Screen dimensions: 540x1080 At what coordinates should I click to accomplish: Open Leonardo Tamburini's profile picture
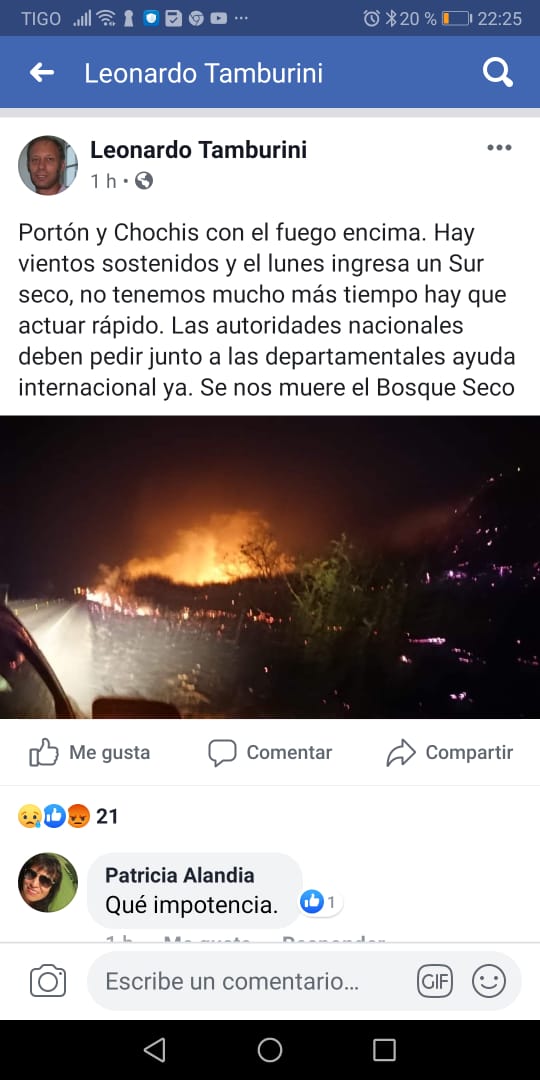click(x=48, y=165)
